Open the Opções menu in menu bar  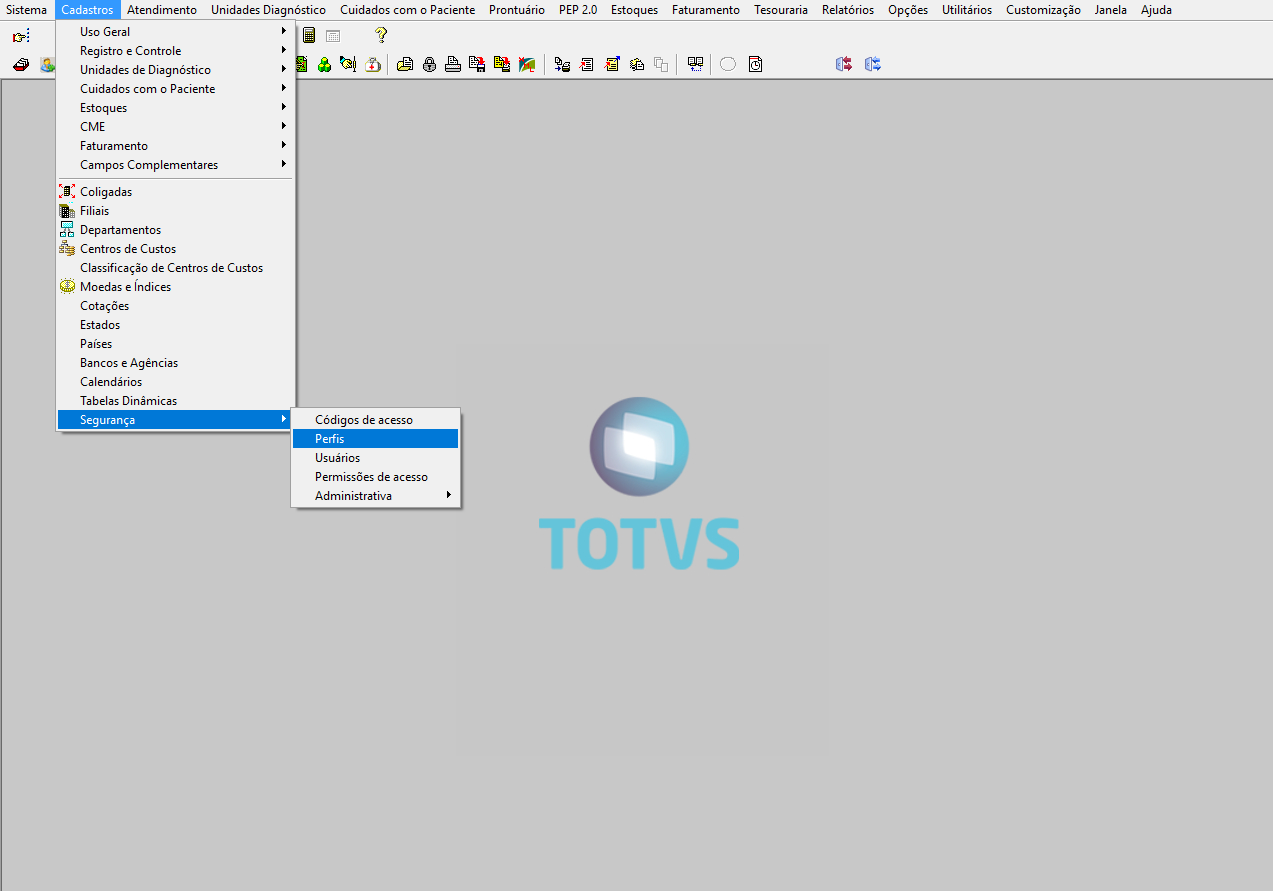[x=908, y=10]
